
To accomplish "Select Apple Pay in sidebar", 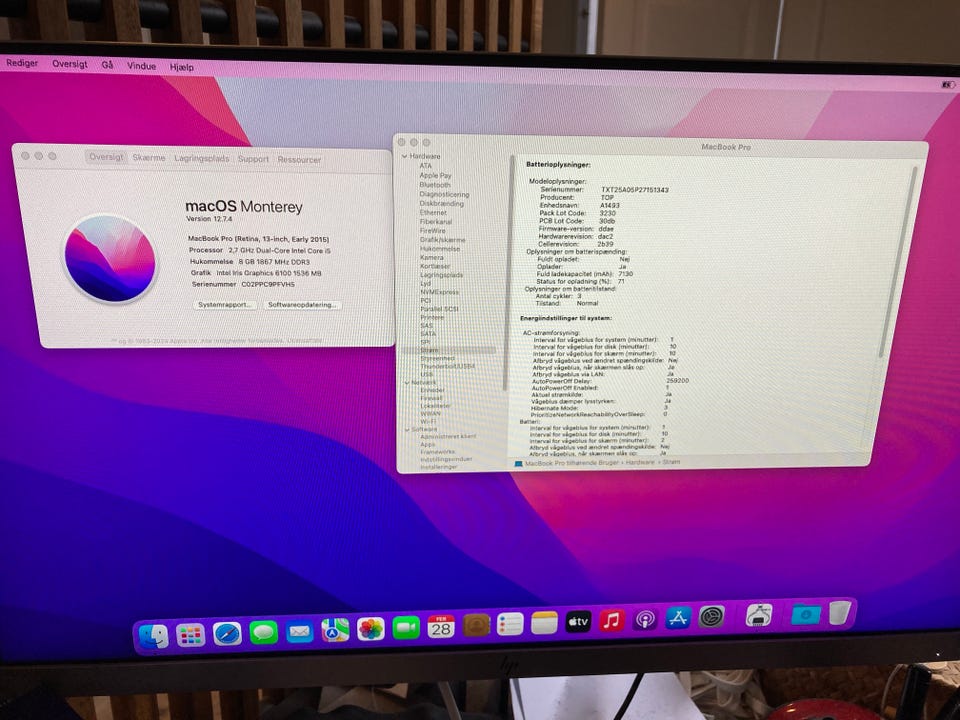I will click(435, 175).
